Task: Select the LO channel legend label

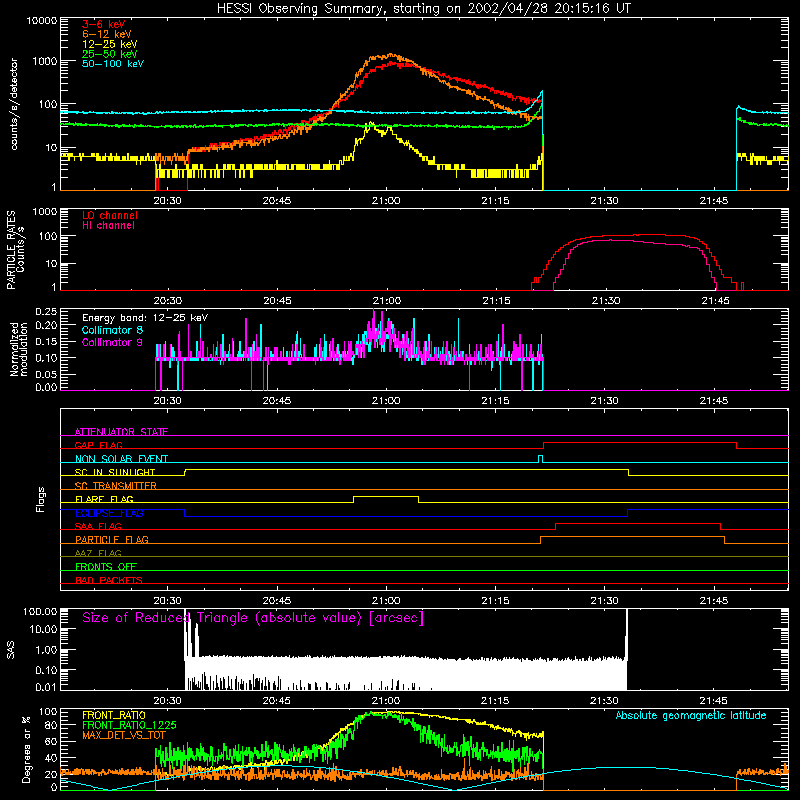Action: pos(110,215)
